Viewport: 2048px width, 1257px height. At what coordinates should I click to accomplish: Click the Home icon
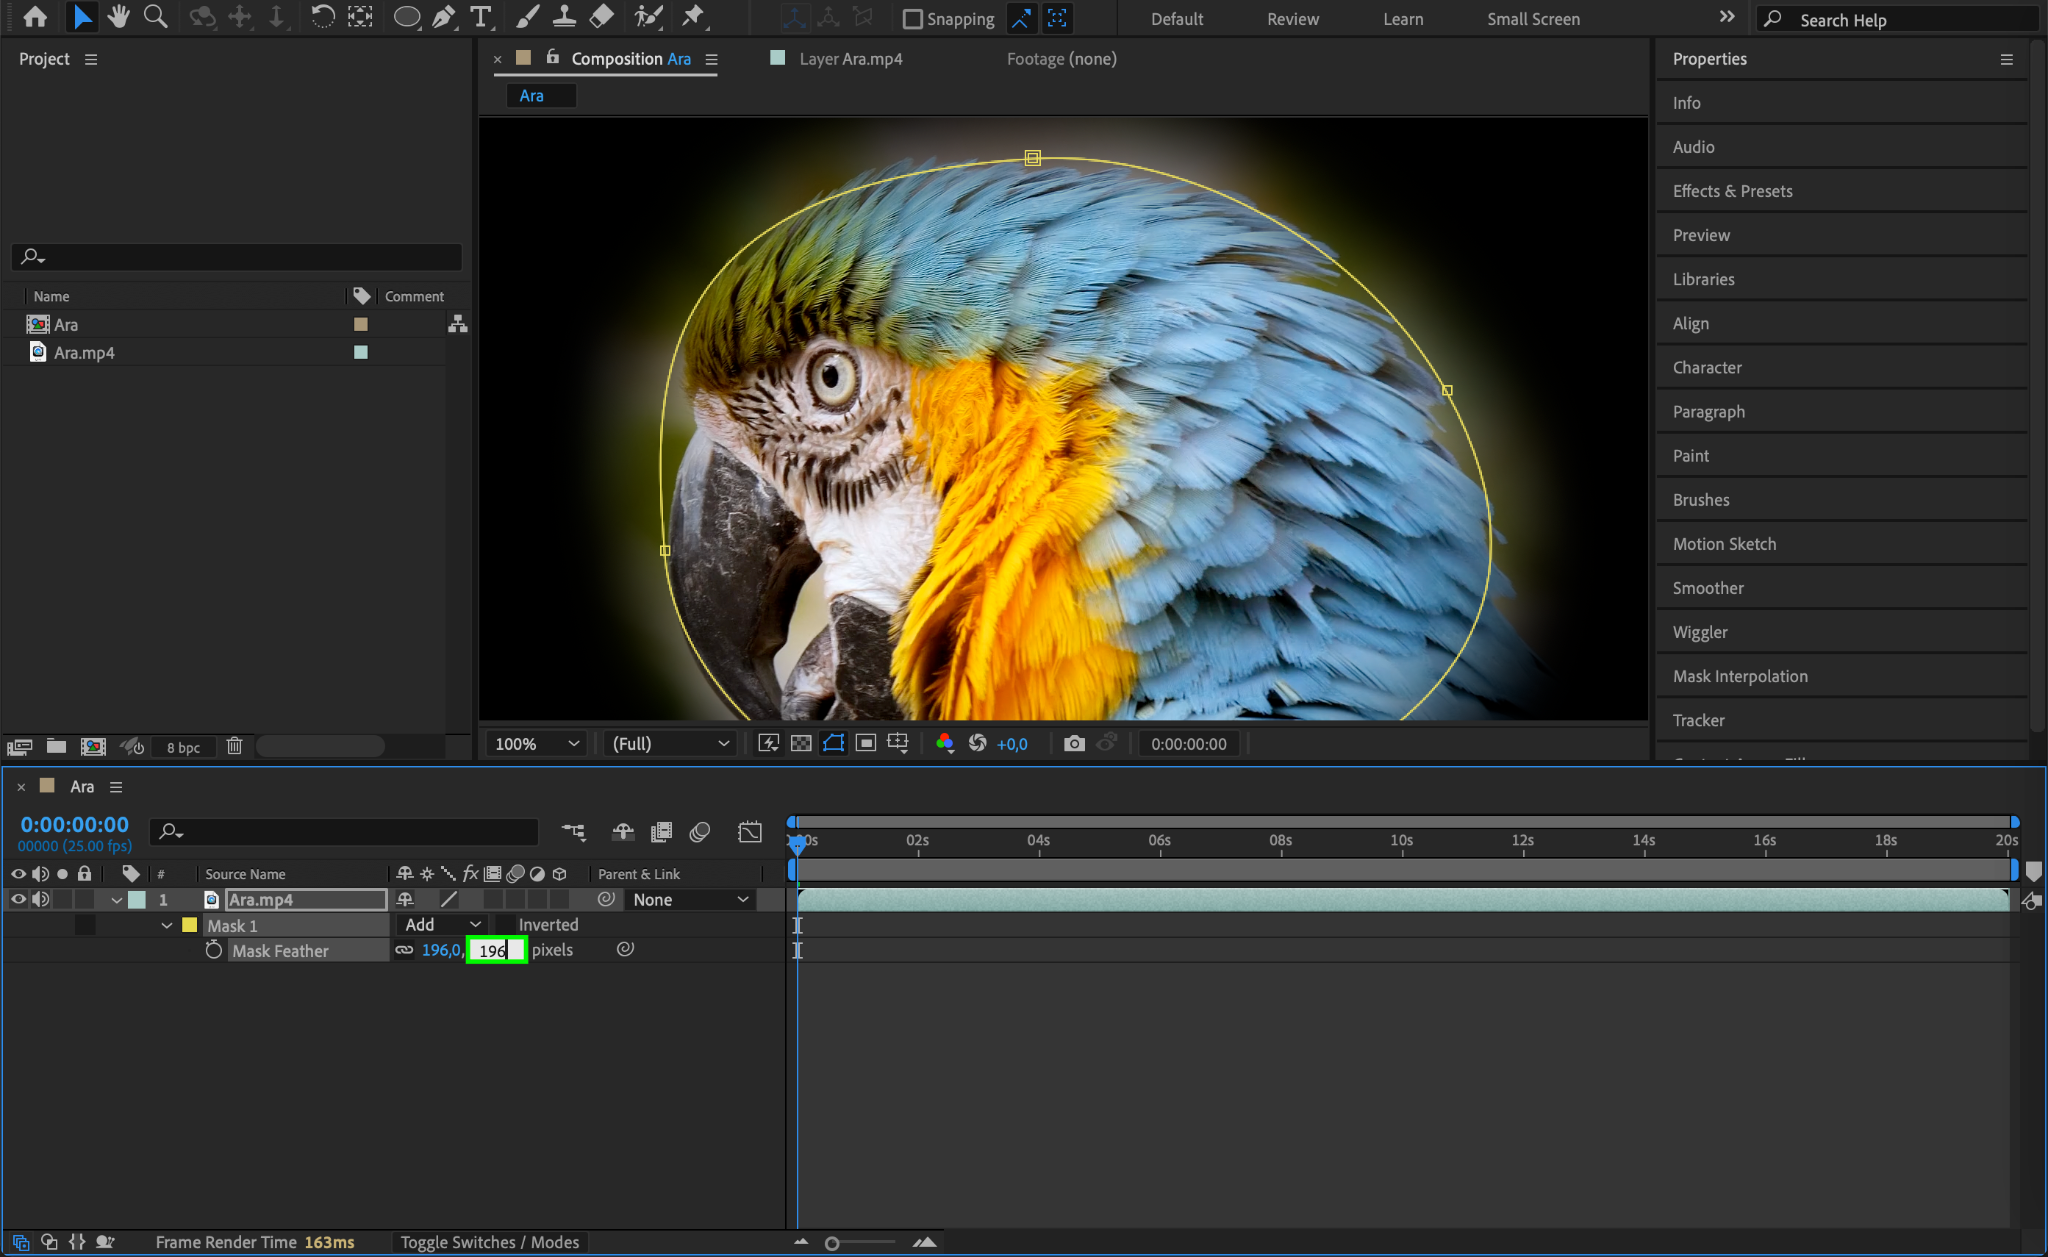pos(34,17)
